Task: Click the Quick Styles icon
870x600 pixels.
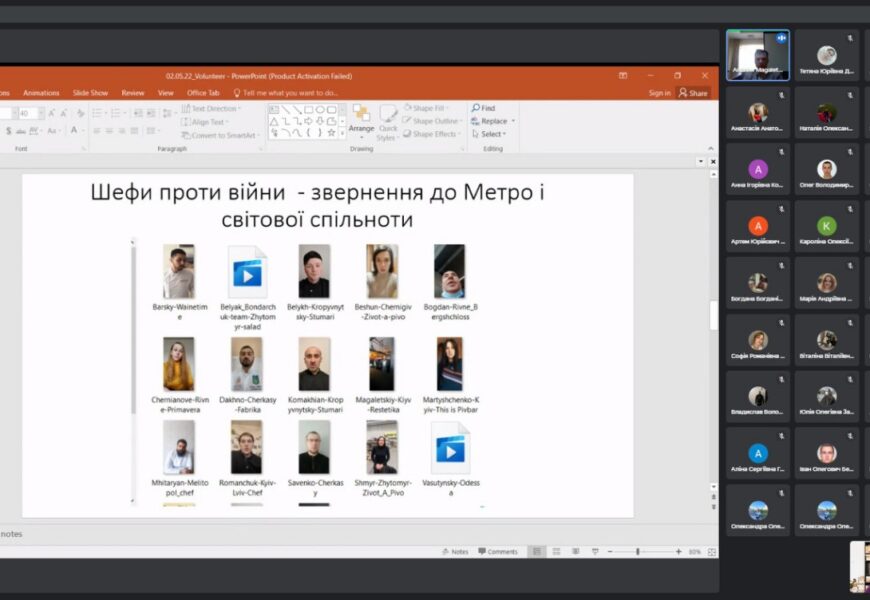Action: tap(387, 122)
